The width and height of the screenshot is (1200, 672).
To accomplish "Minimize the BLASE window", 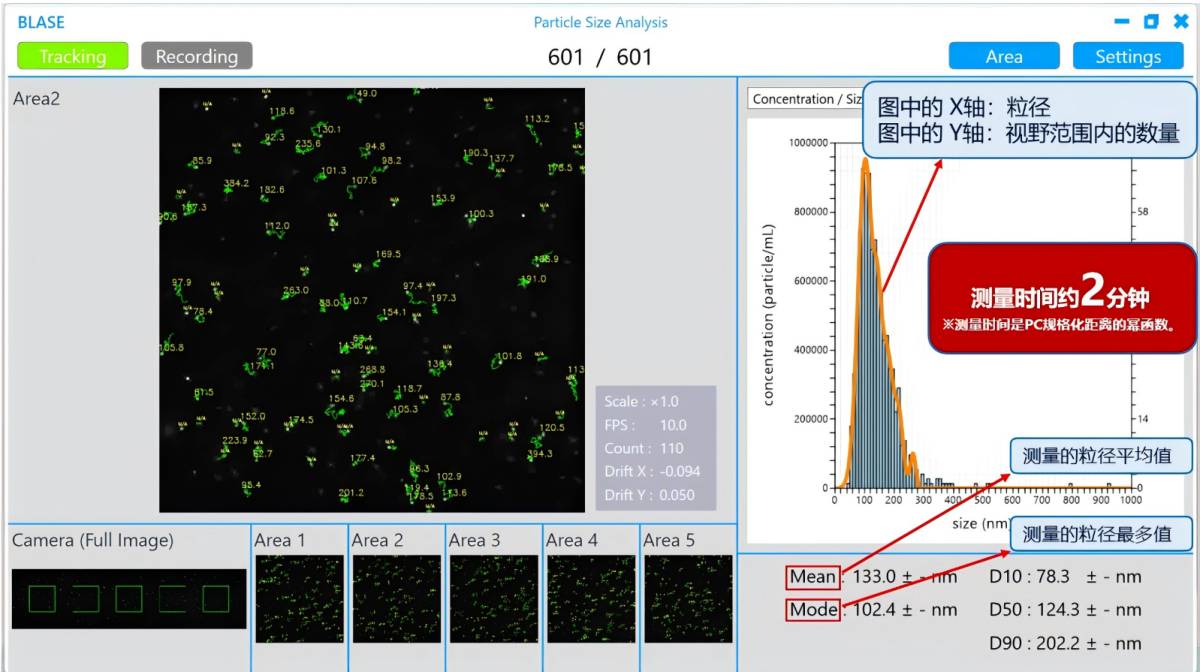I will 1122,21.
